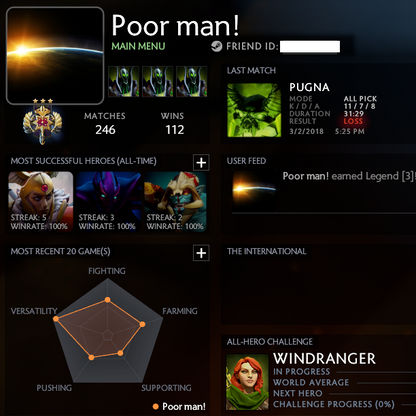416x416 pixels.
Task: Expand the Most Recent 20 Games plus button
Action: (201, 253)
